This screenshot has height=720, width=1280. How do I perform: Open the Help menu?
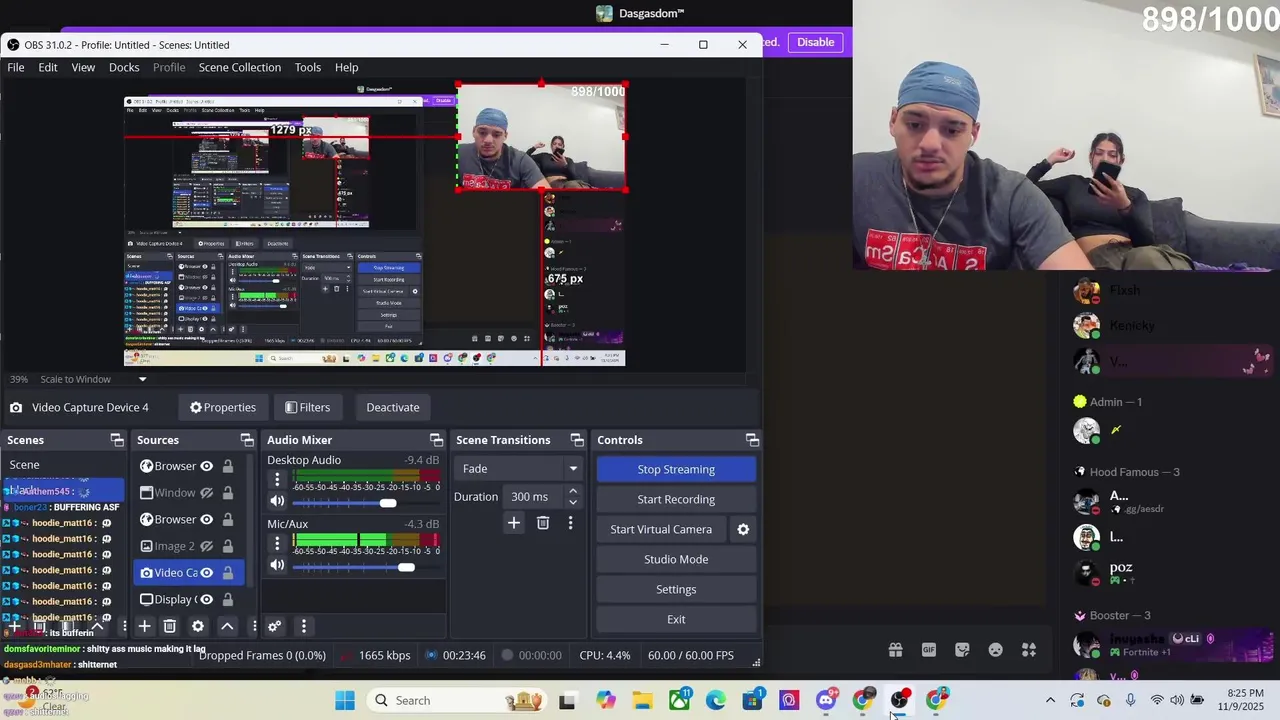(347, 67)
